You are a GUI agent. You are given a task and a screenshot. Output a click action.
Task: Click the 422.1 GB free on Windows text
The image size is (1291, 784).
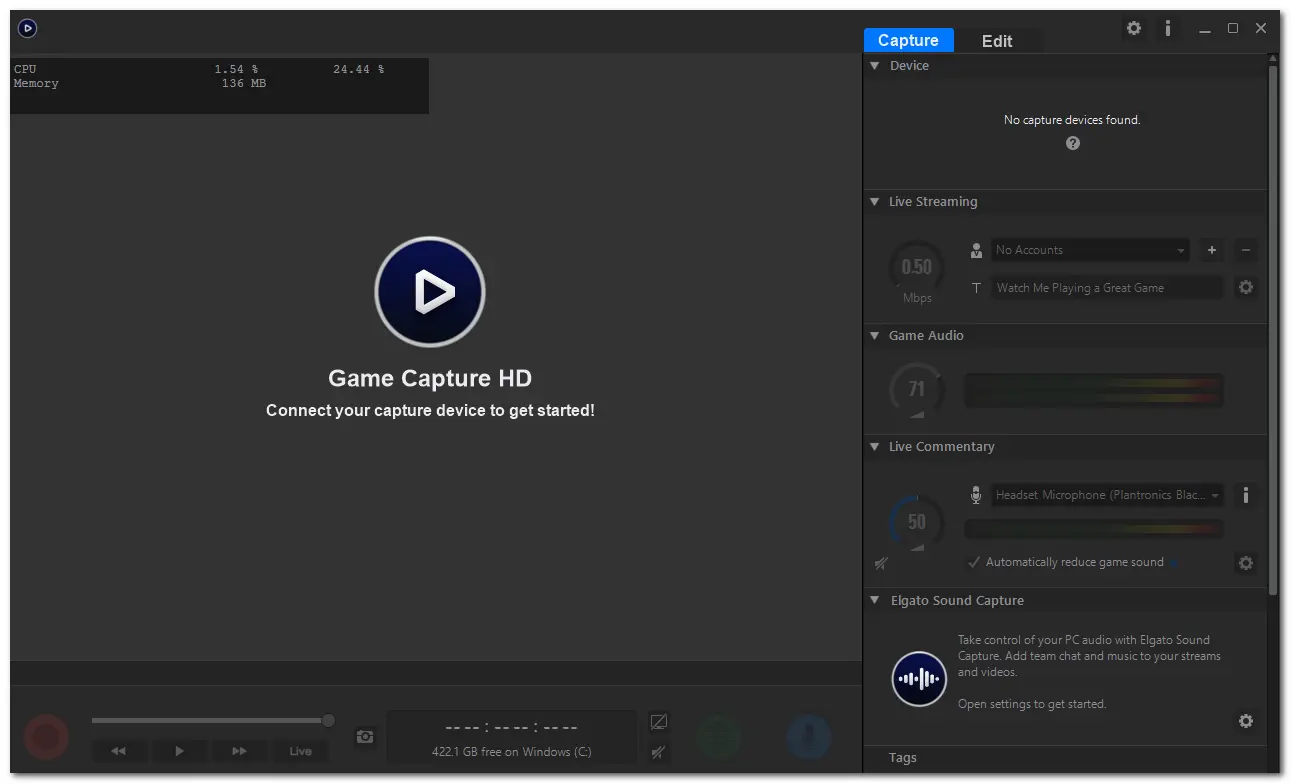click(x=512, y=752)
